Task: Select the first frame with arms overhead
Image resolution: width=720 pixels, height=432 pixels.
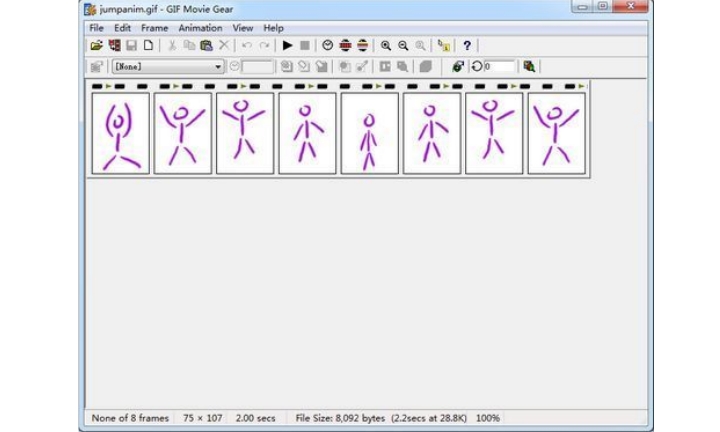Action: point(120,134)
